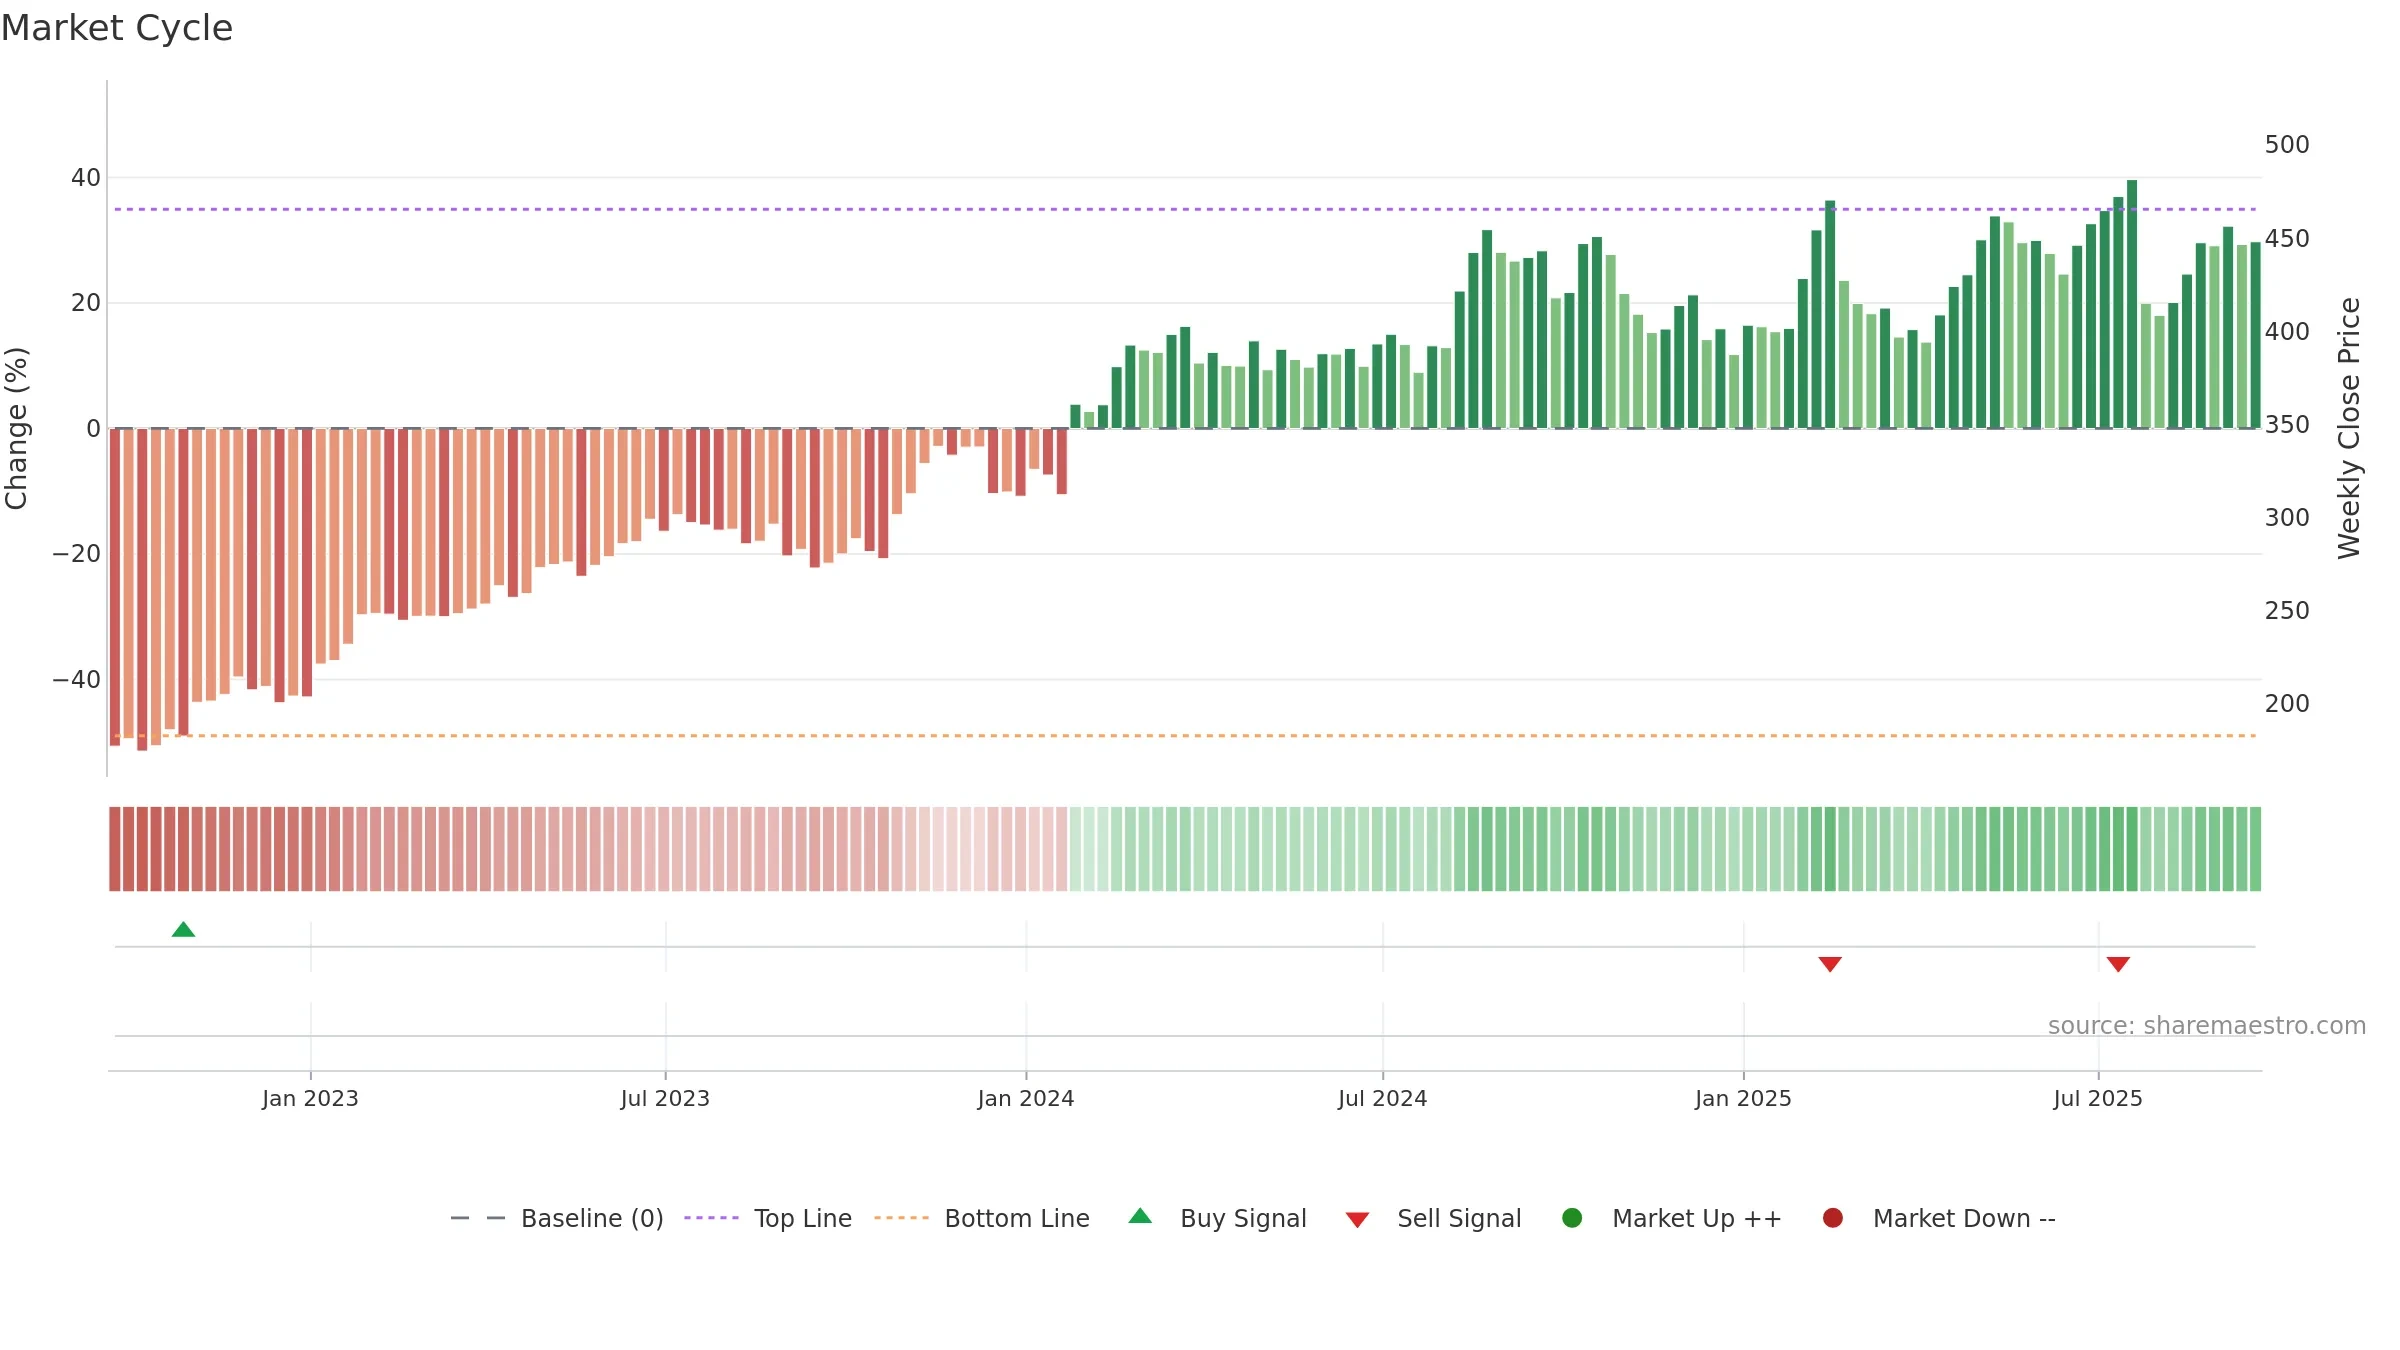Click the green Buy Signal legend triangle icon

pos(1140,1216)
